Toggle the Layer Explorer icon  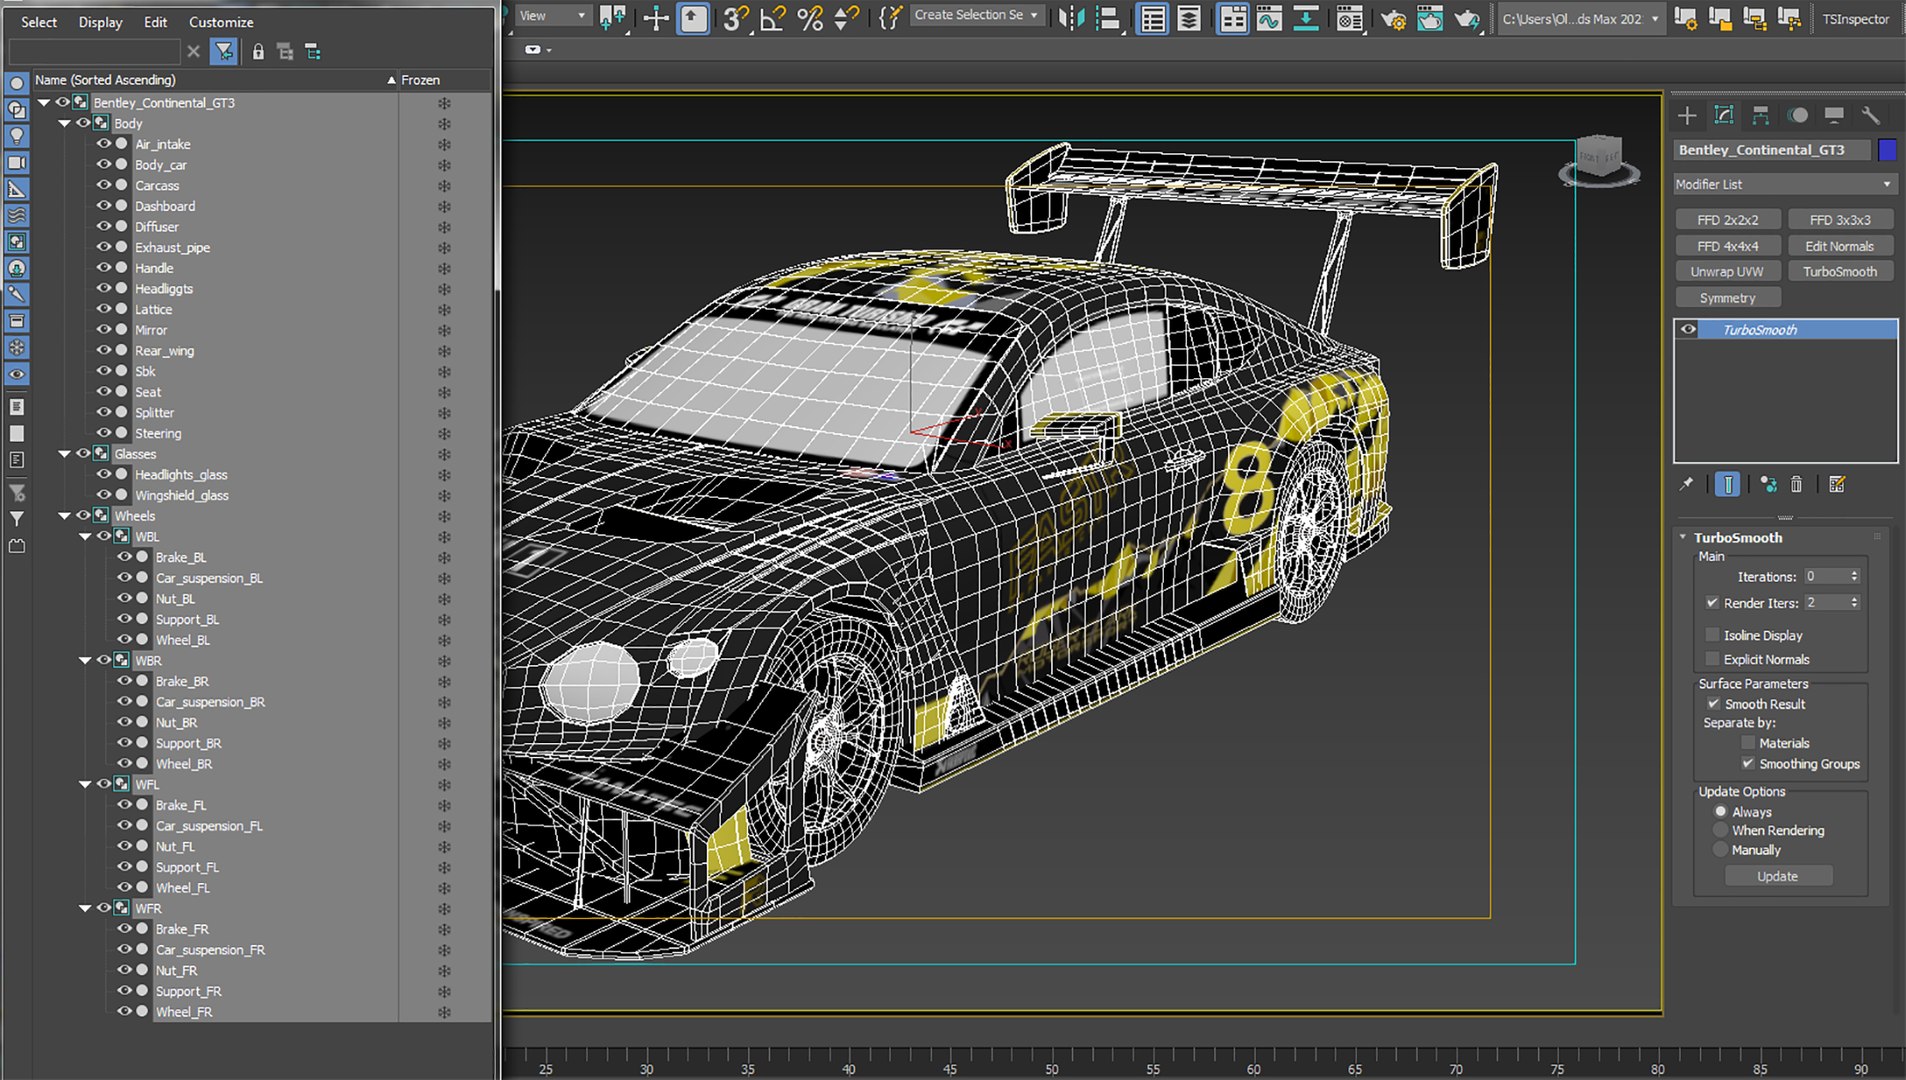1189,18
